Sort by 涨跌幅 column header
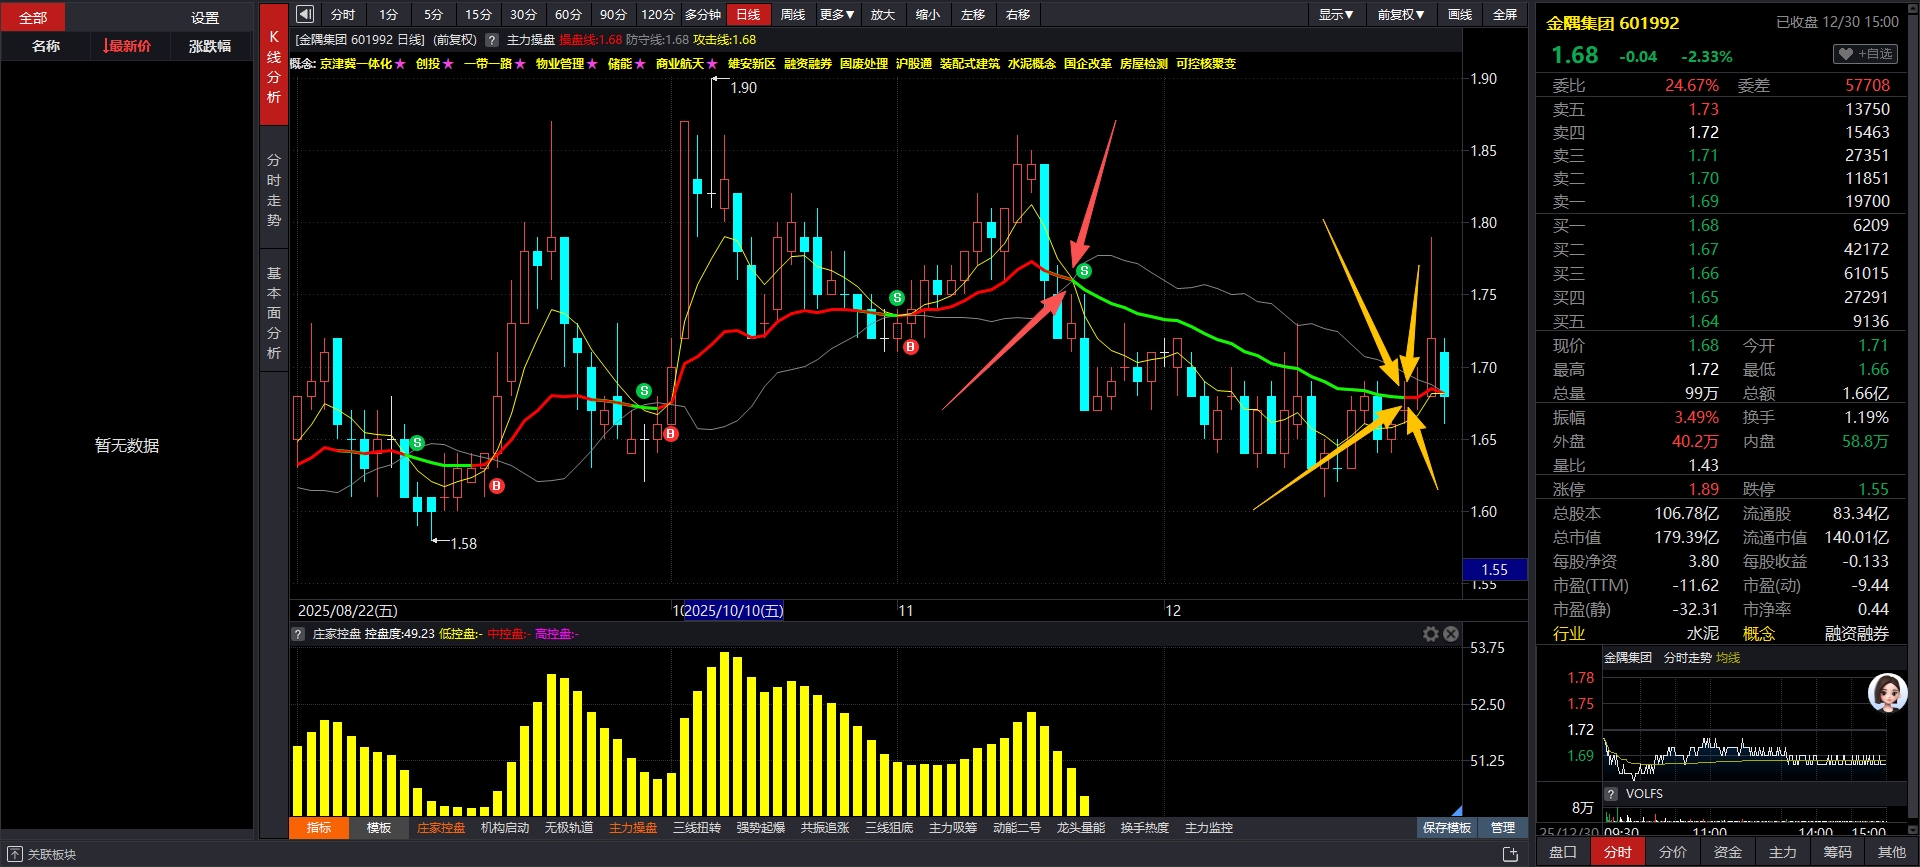The width and height of the screenshot is (1920, 867). [210, 46]
